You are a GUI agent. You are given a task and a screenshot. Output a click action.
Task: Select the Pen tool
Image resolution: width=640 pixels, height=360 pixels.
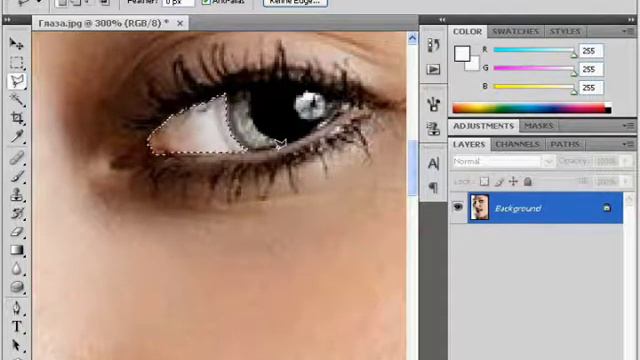[x=17, y=308]
